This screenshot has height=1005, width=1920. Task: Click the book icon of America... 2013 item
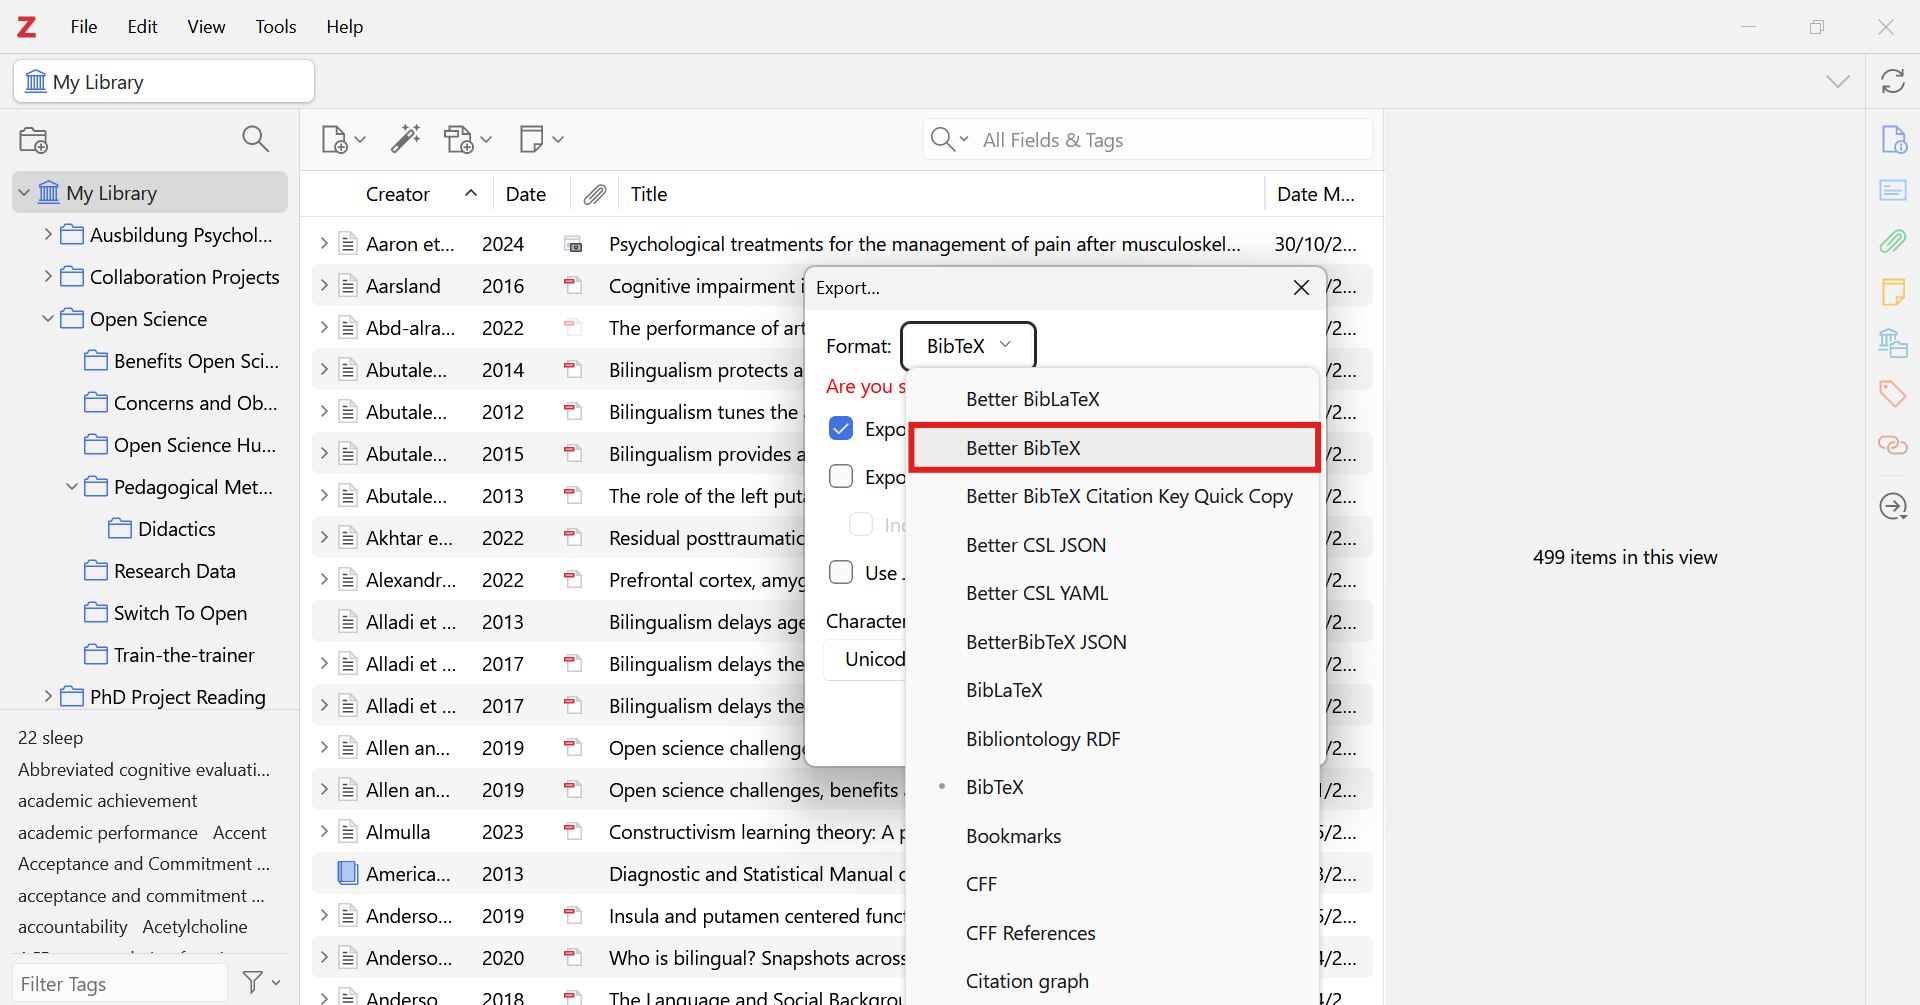coord(347,873)
